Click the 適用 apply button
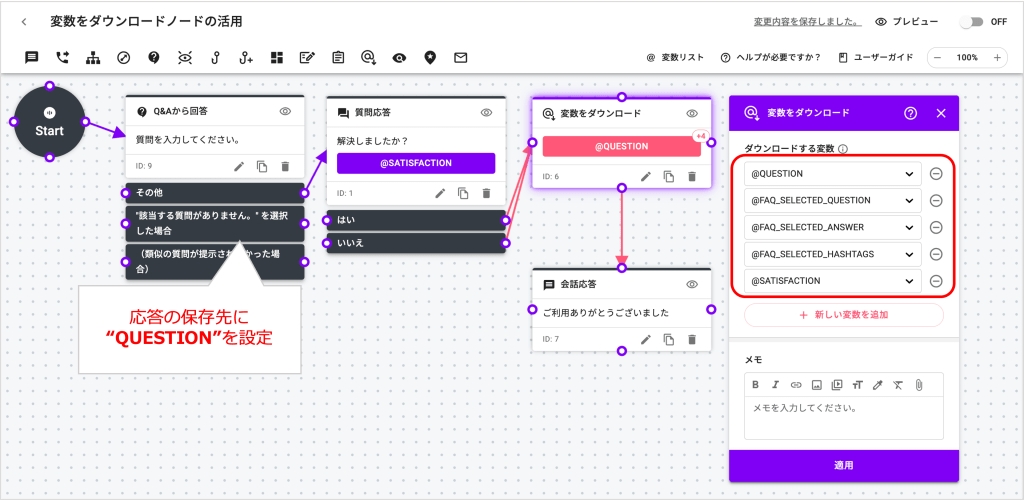The image size is (1024, 501). click(x=843, y=465)
